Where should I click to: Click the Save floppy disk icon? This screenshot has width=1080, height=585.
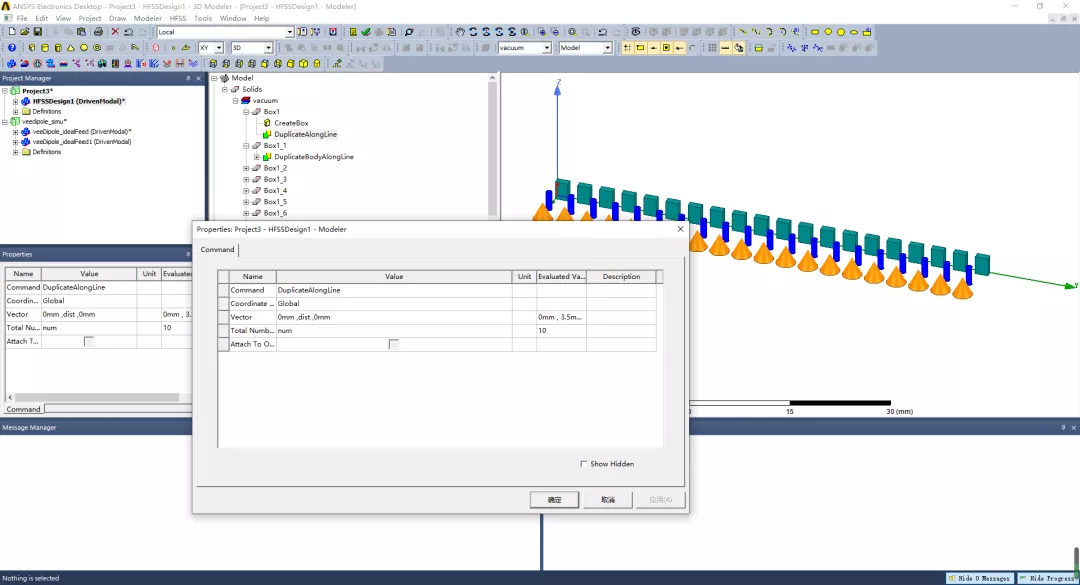click(x=38, y=32)
